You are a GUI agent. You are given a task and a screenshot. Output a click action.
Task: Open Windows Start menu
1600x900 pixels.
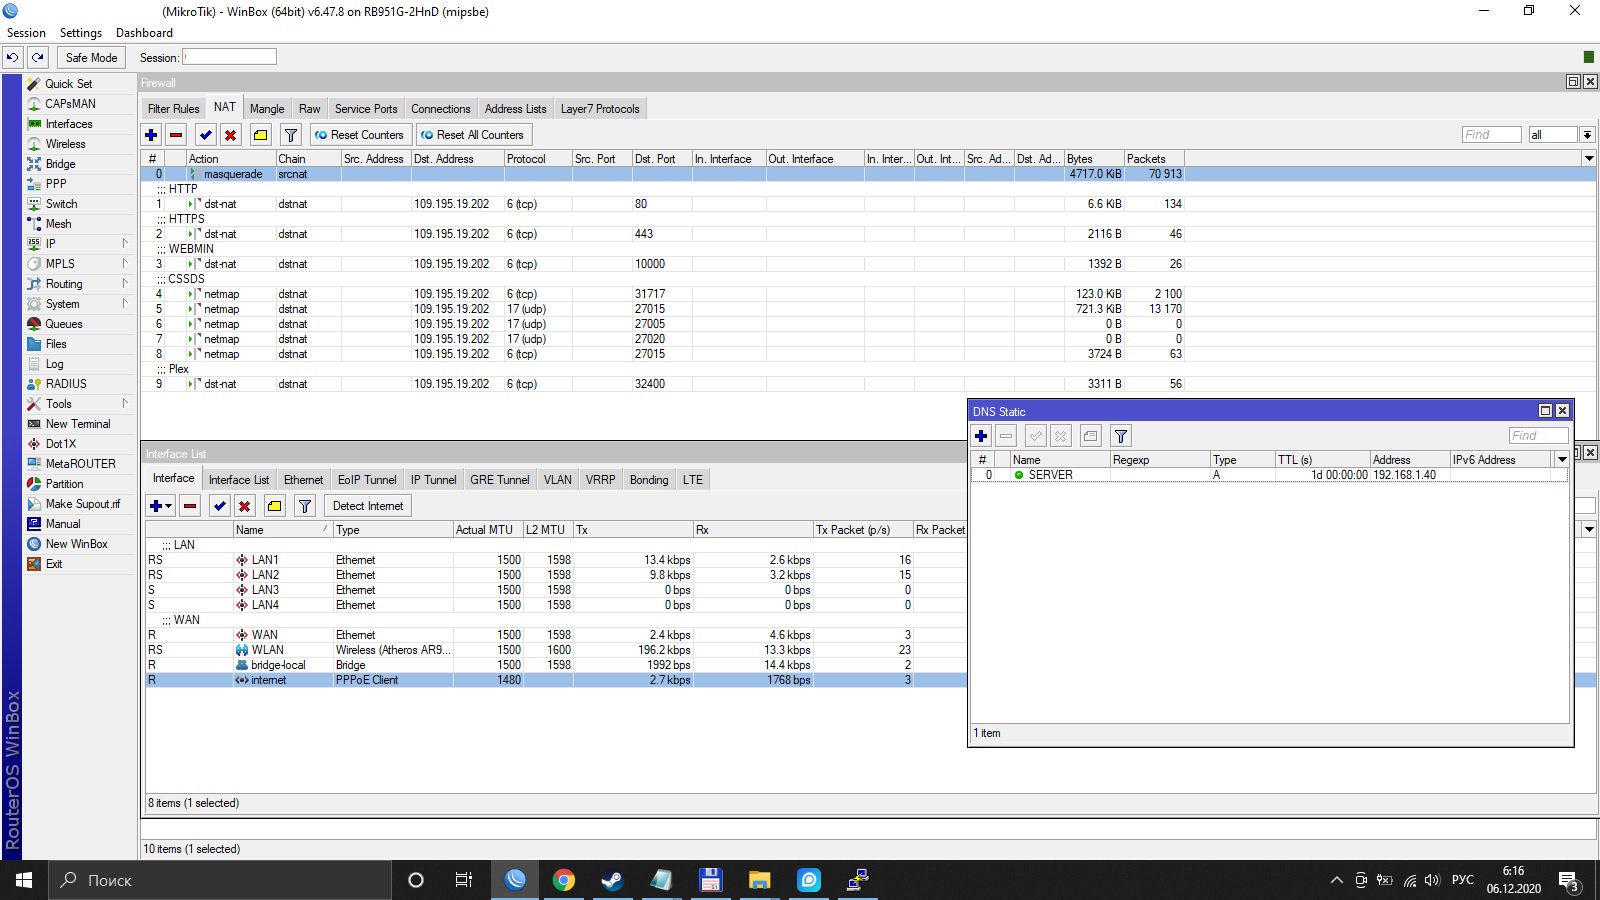click(x=24, y=880)
